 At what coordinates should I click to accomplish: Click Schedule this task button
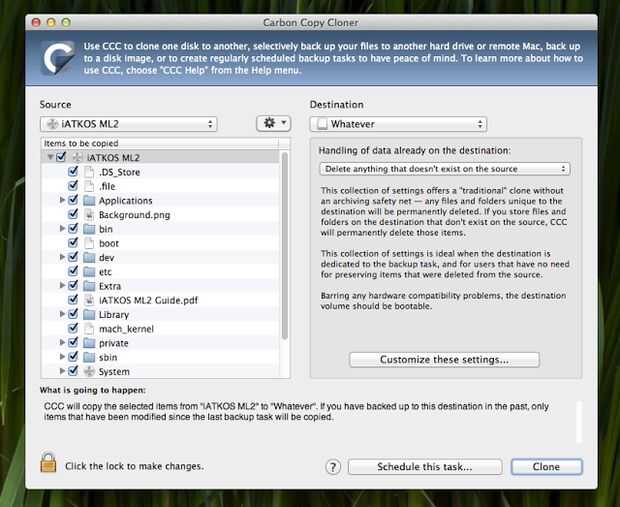(x=425, y=467)
